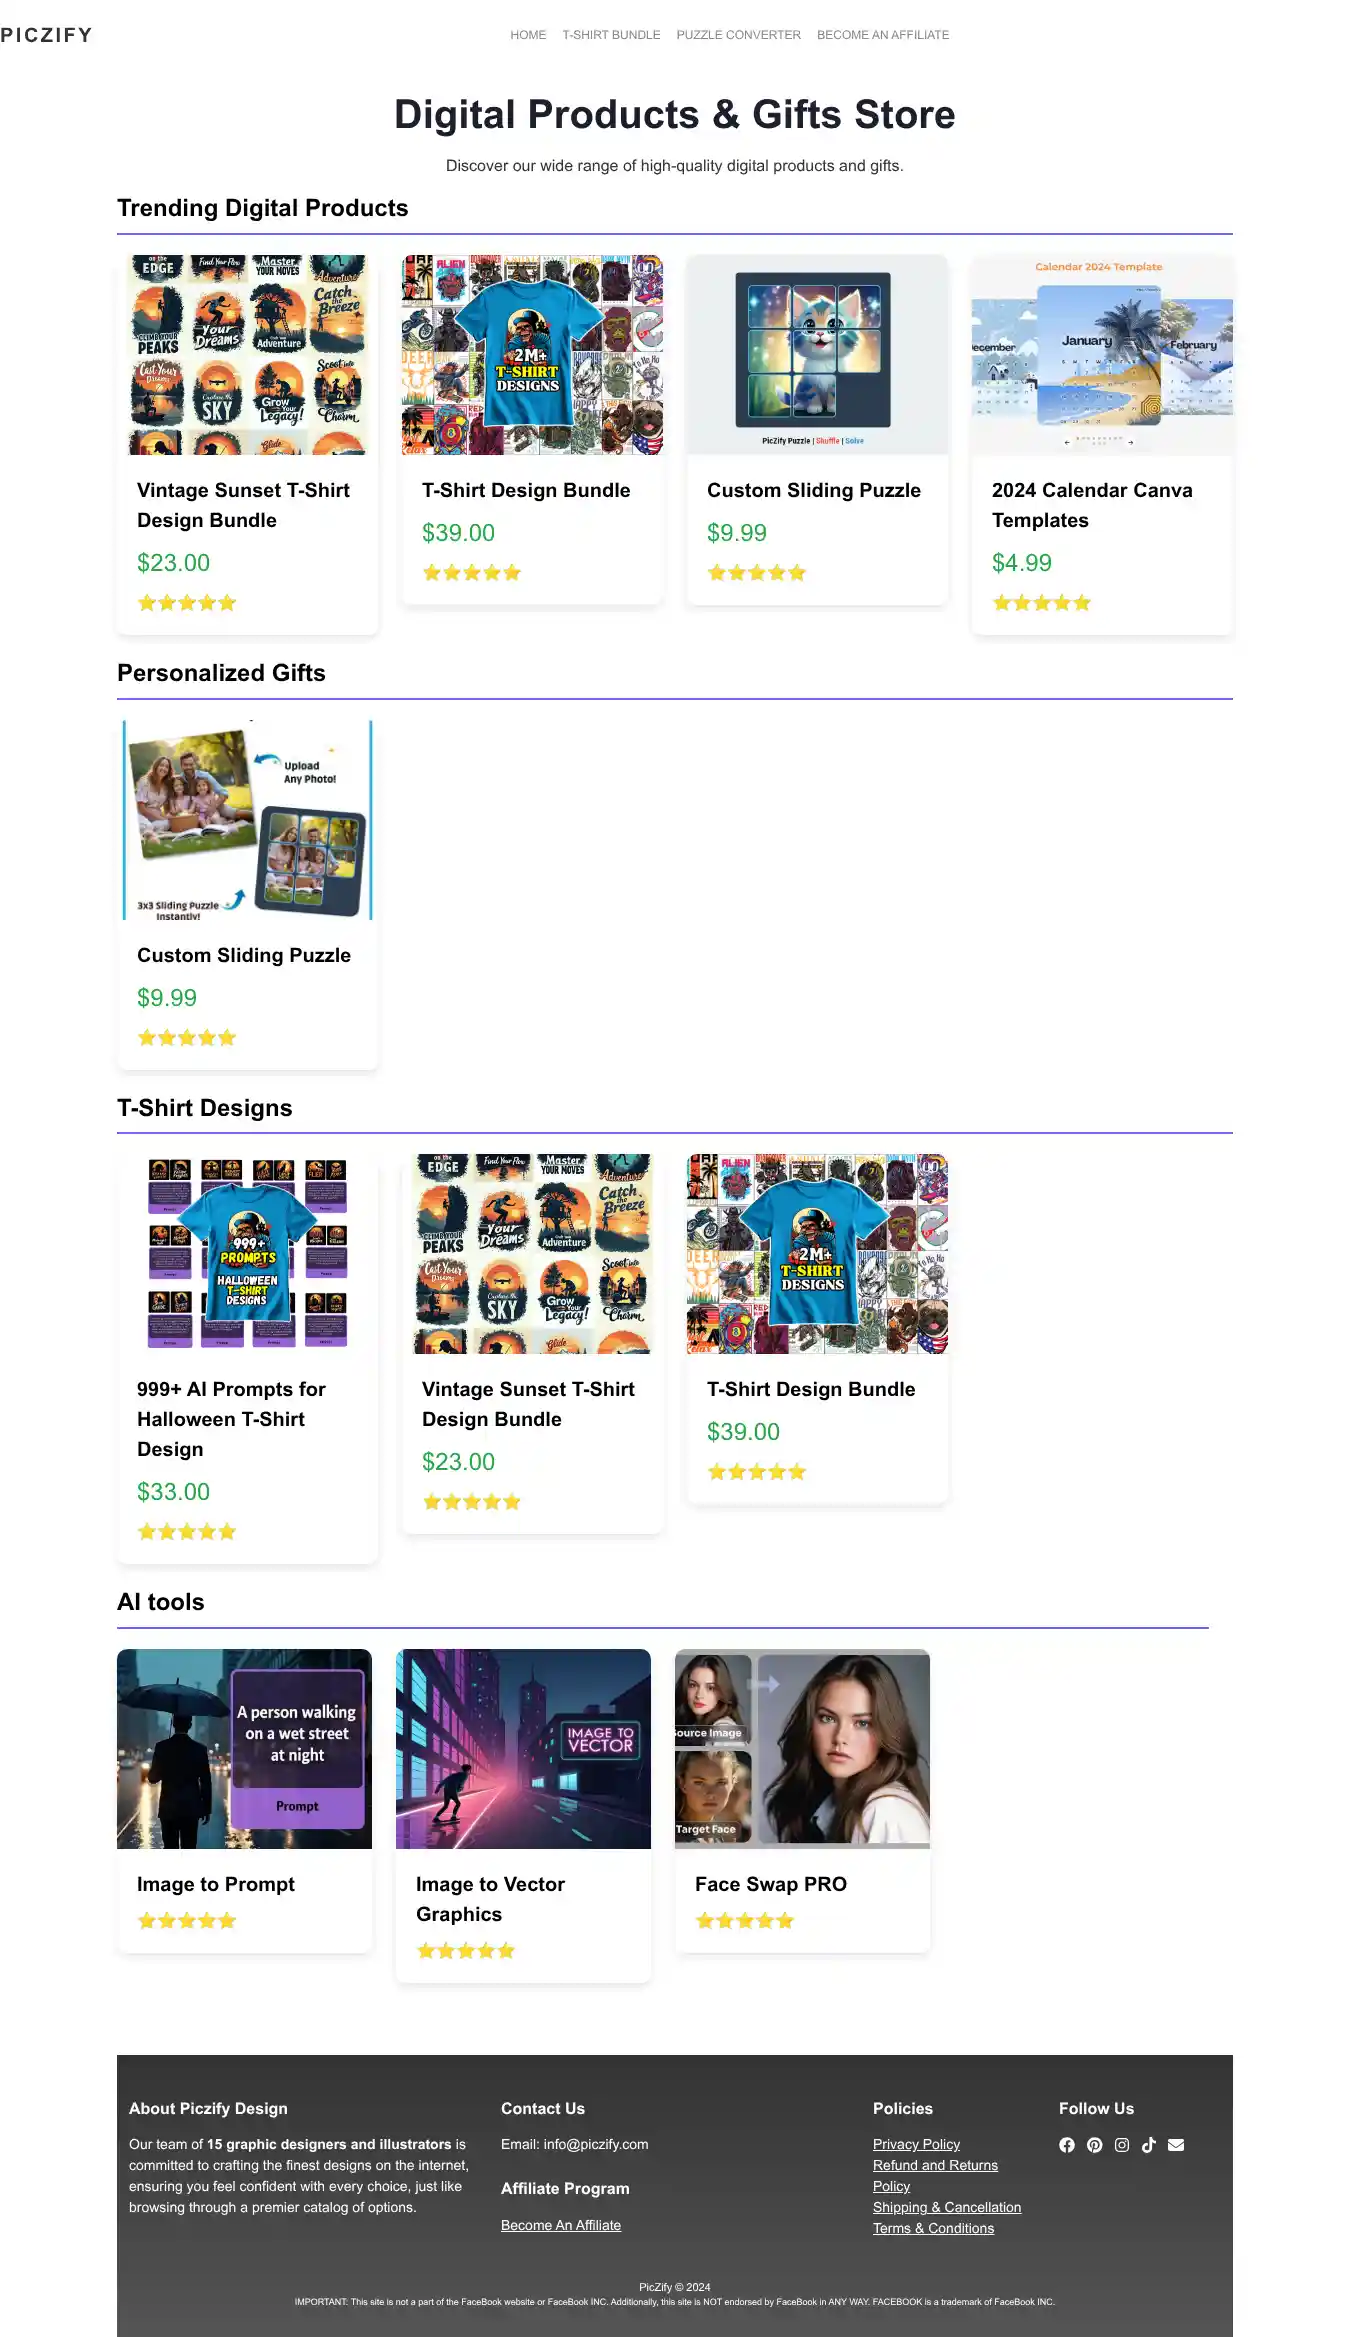Open the Shipping & Cancellation link

click(x=947, y=2207)
